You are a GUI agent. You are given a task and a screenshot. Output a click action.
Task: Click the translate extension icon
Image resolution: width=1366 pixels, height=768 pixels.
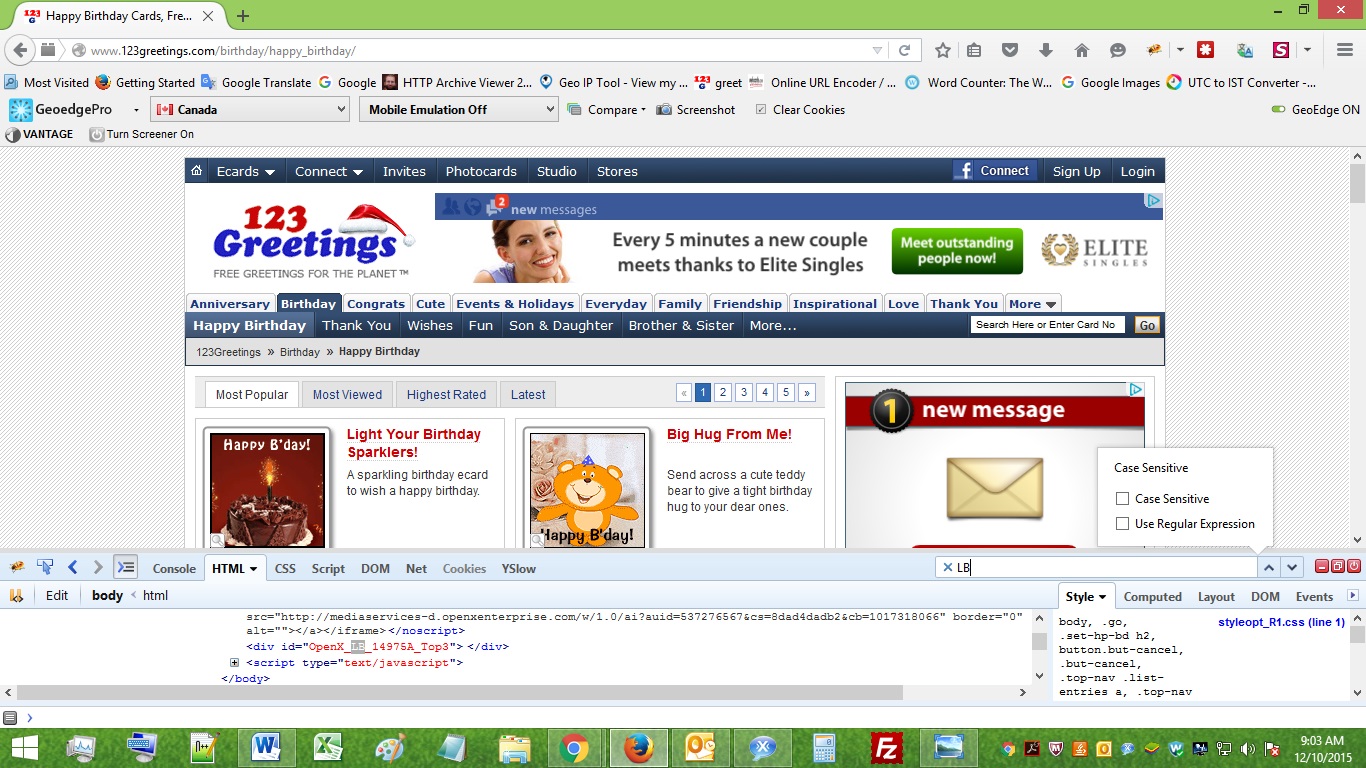pos(1245,50)
